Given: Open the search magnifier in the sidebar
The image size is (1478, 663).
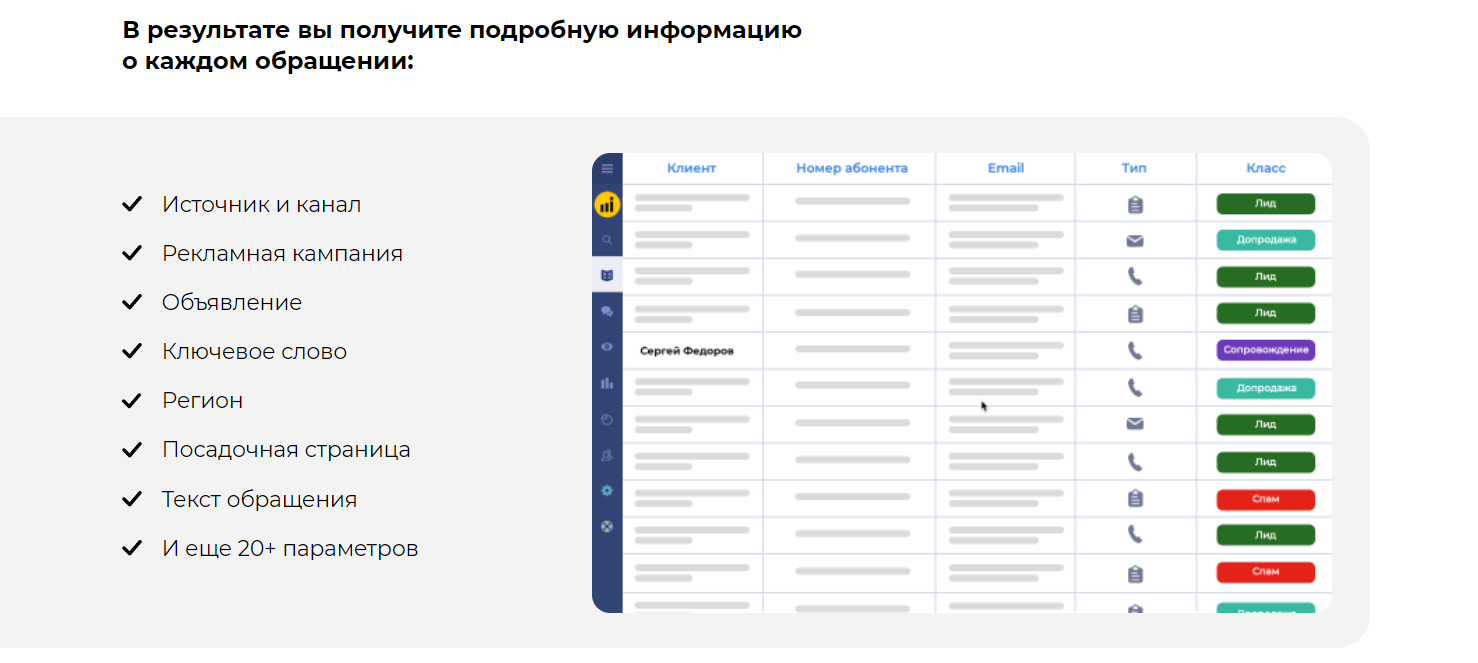Looking at the screenshot, I should [607, 240].
